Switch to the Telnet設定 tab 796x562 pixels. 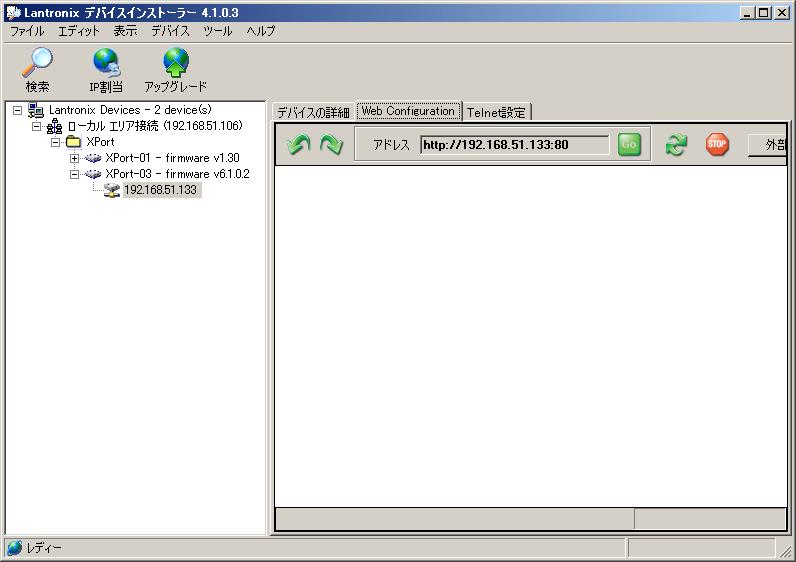pyautogui.click(x=496, y=112)
